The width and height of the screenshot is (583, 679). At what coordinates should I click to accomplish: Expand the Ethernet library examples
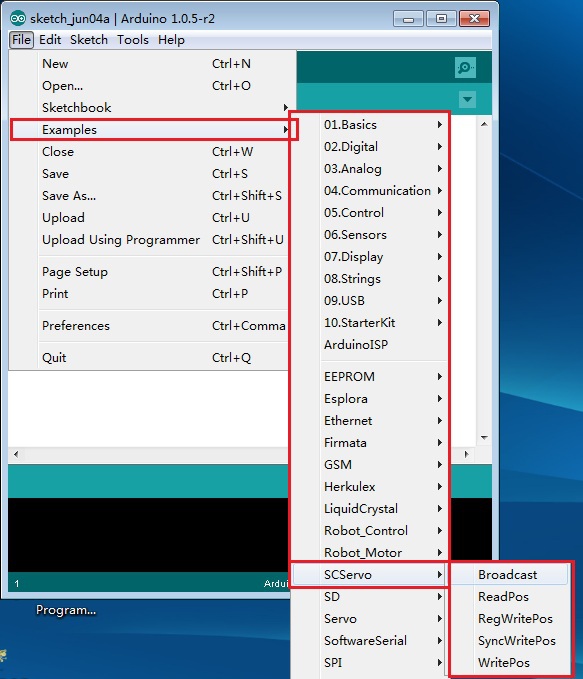pos(370,420)
